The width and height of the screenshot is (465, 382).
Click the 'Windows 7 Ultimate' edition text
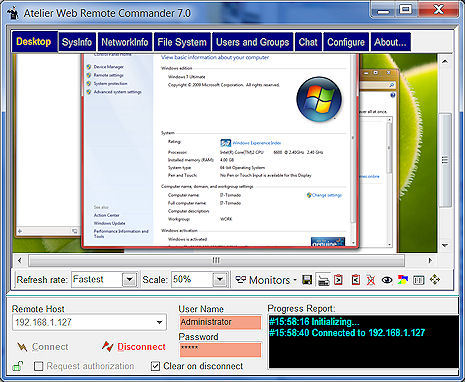click(187, 77)
